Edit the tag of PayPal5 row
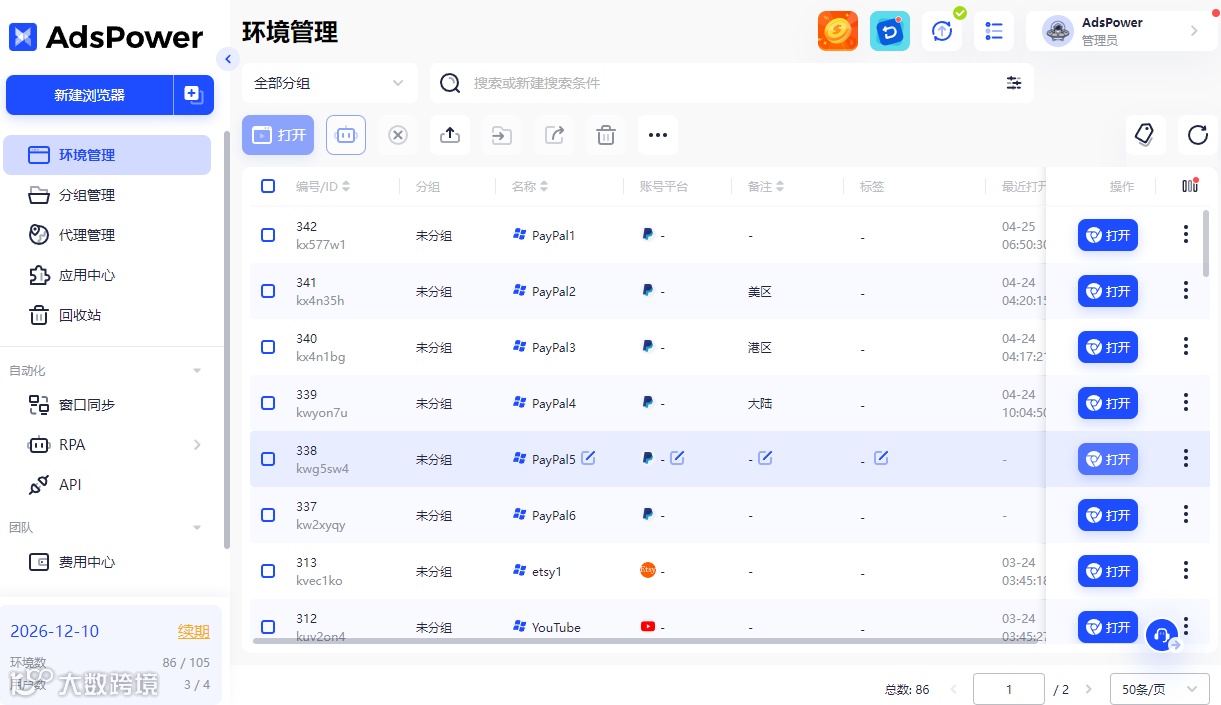The image size is (1221, 705). (x=881, y=458)
